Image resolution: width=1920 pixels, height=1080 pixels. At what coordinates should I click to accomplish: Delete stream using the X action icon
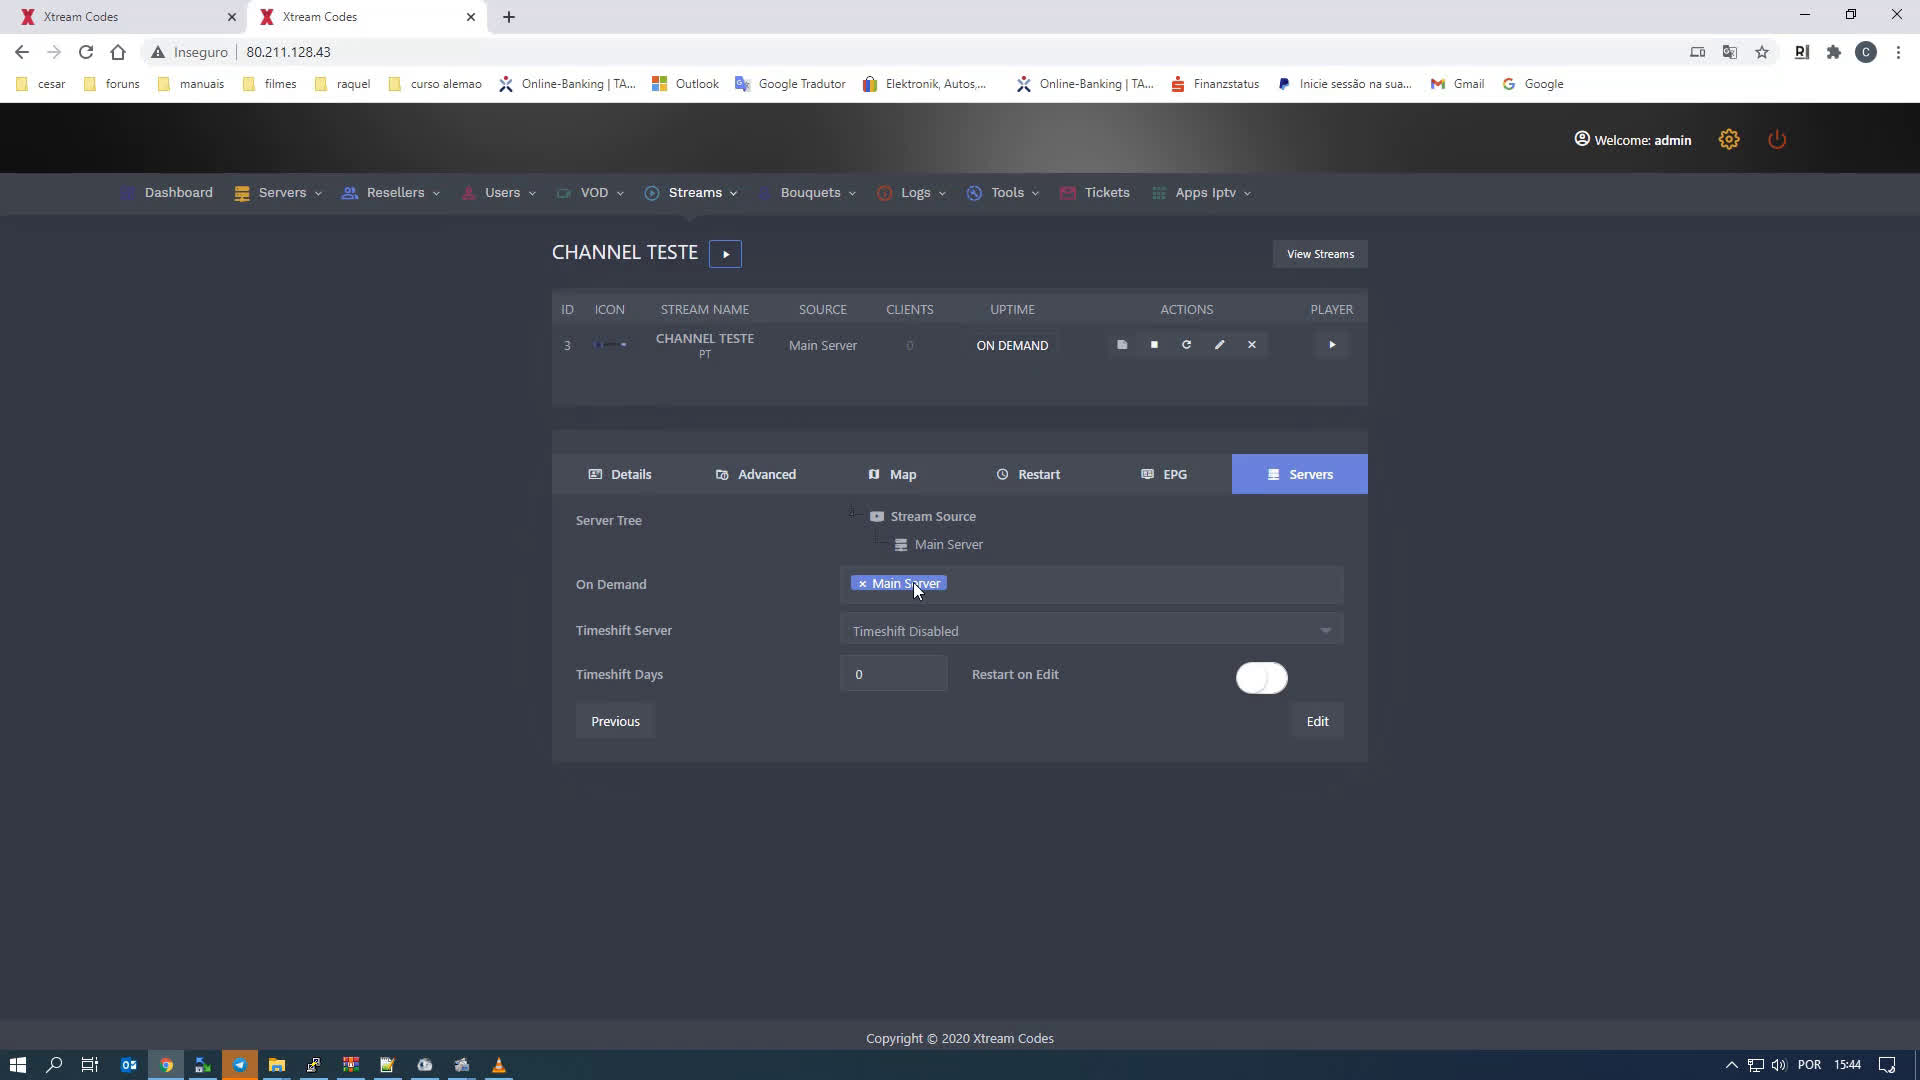click(x=1251, y=345)
